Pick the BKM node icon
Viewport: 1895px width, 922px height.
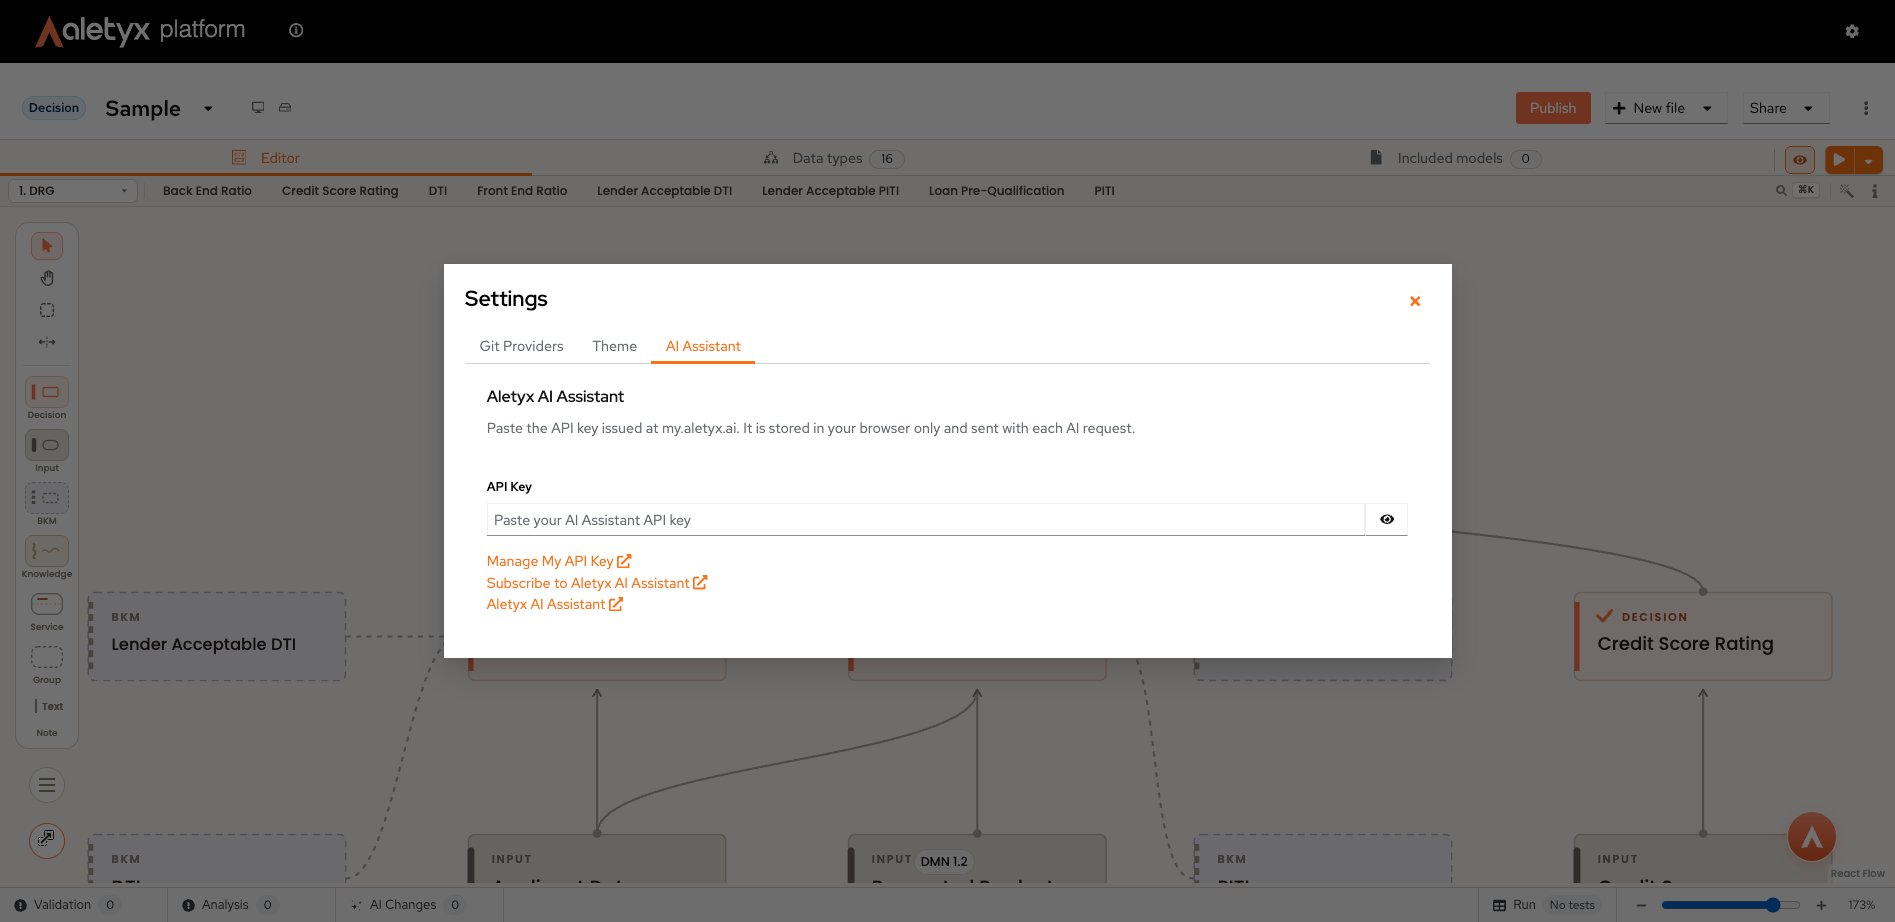pyautogui.click(x=47, y=498)
